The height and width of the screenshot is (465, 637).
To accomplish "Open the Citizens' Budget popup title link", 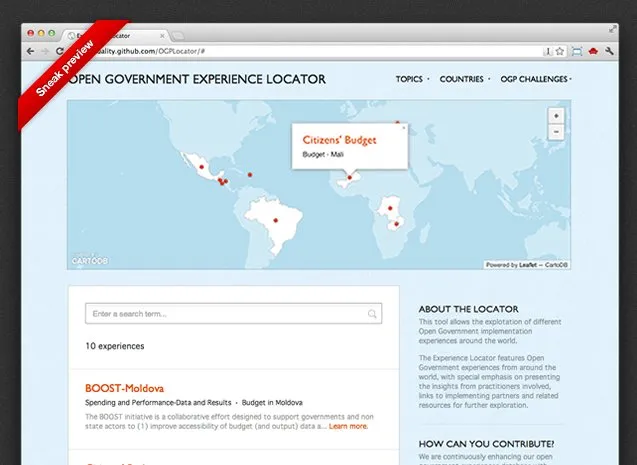I will point(339,140).
